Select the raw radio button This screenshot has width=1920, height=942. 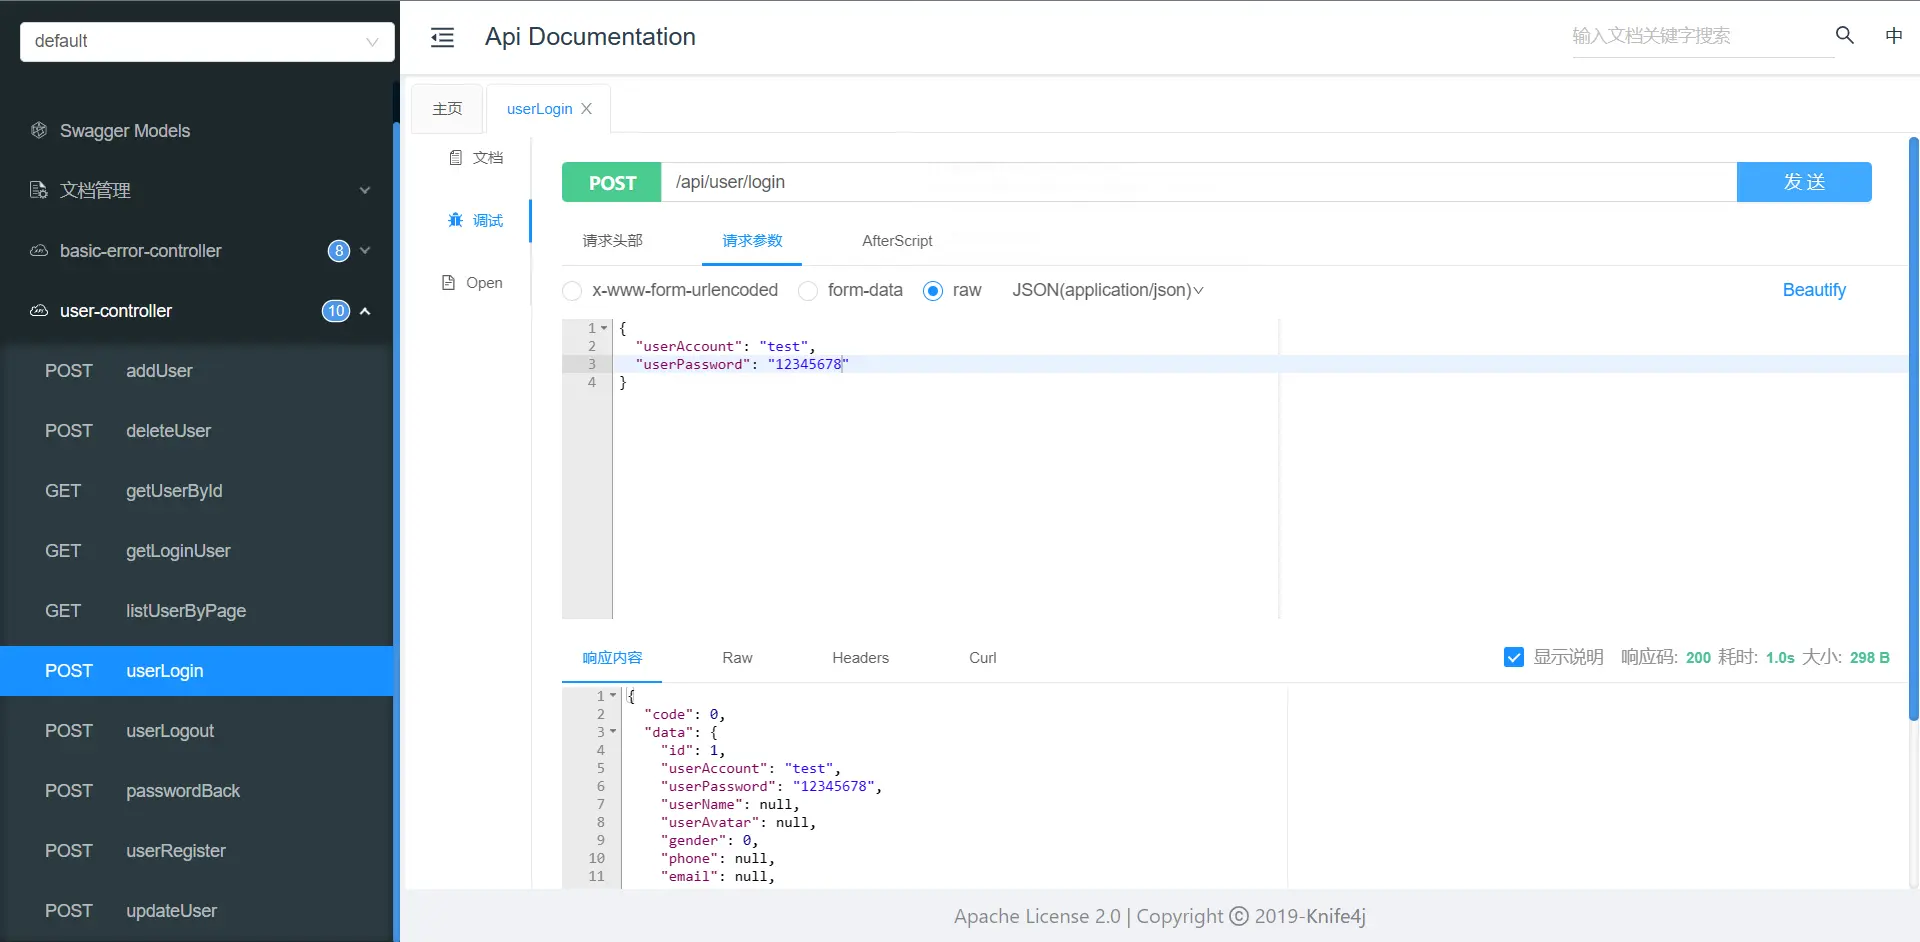(933, 291)
